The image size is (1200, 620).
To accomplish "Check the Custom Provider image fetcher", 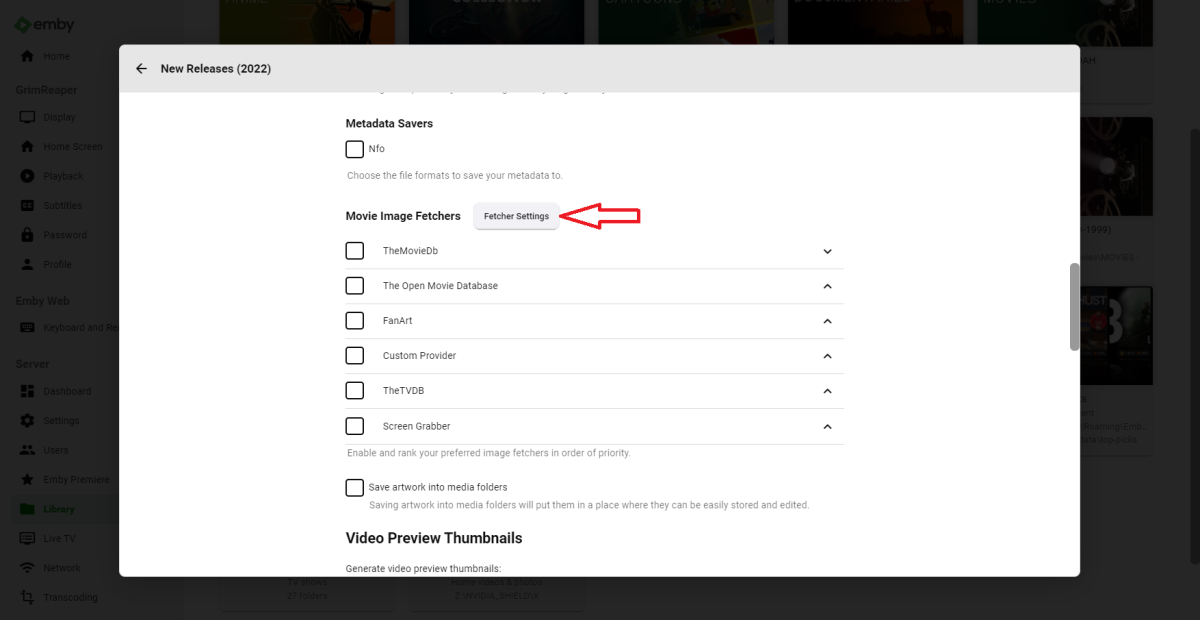I will [354, 356].
